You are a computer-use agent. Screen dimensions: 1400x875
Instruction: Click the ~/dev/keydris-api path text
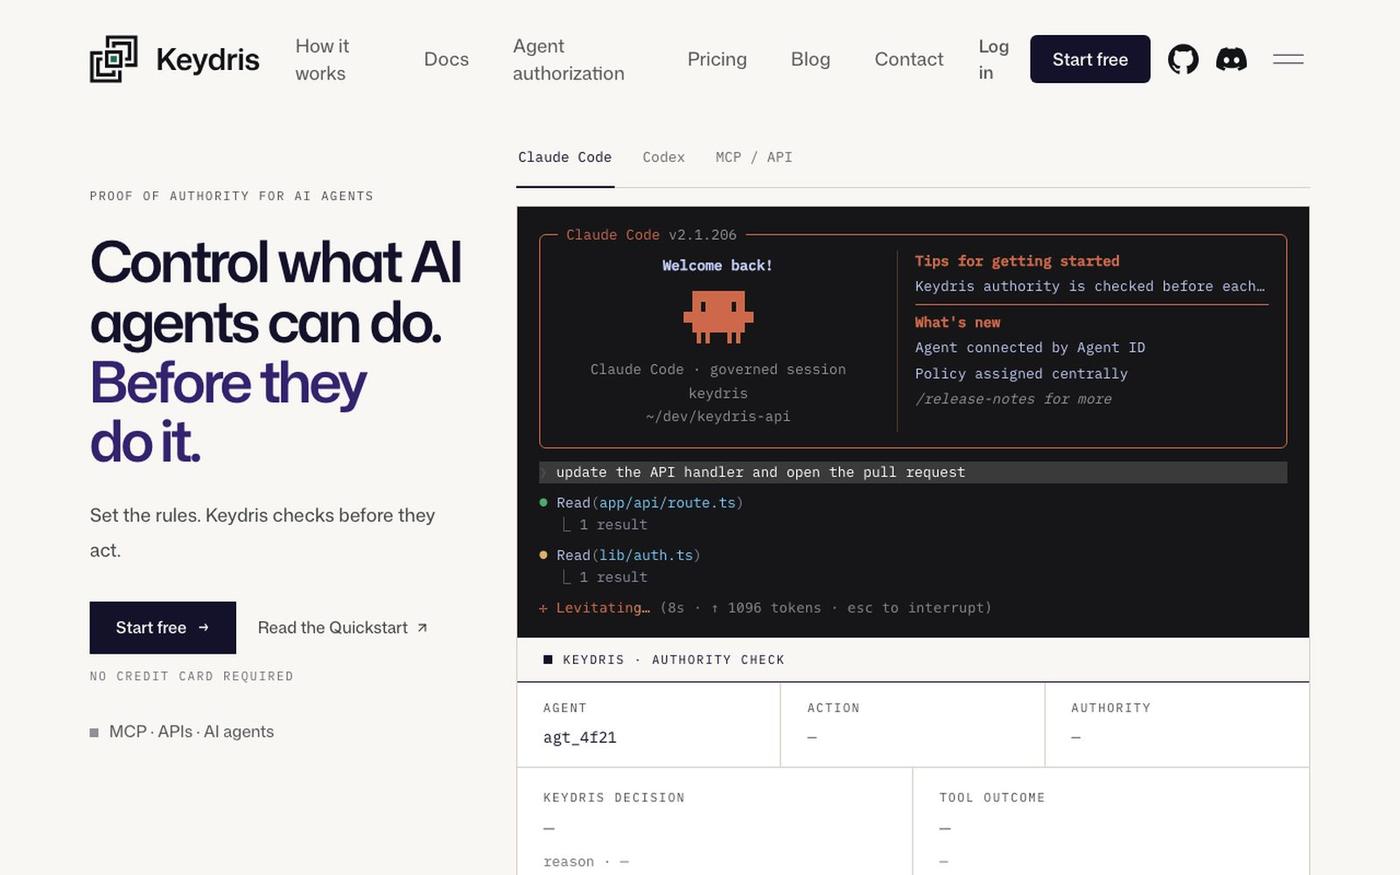[x=718, y=417]
